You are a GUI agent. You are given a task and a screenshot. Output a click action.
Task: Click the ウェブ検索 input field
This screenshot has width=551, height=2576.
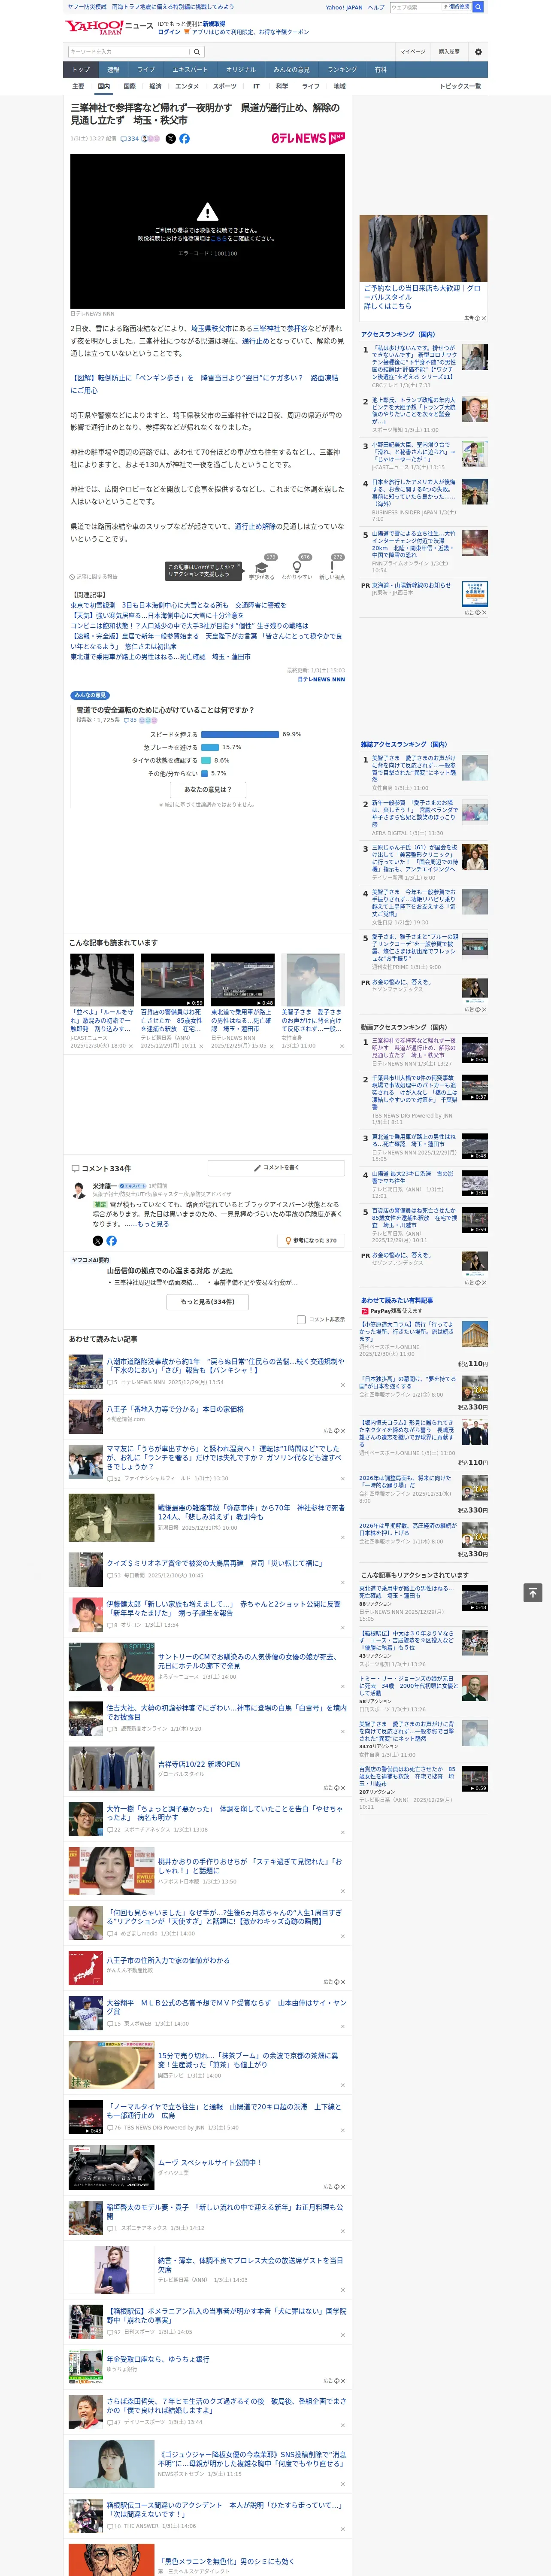coord(415,7)
